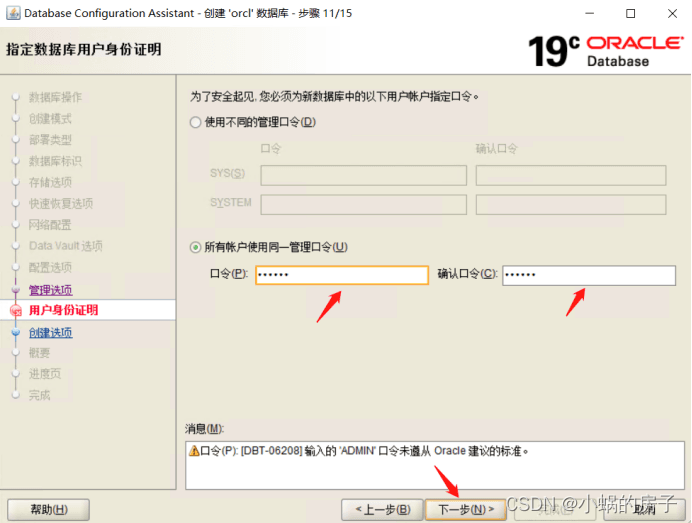Click the Java app icon in title bar

13,13
